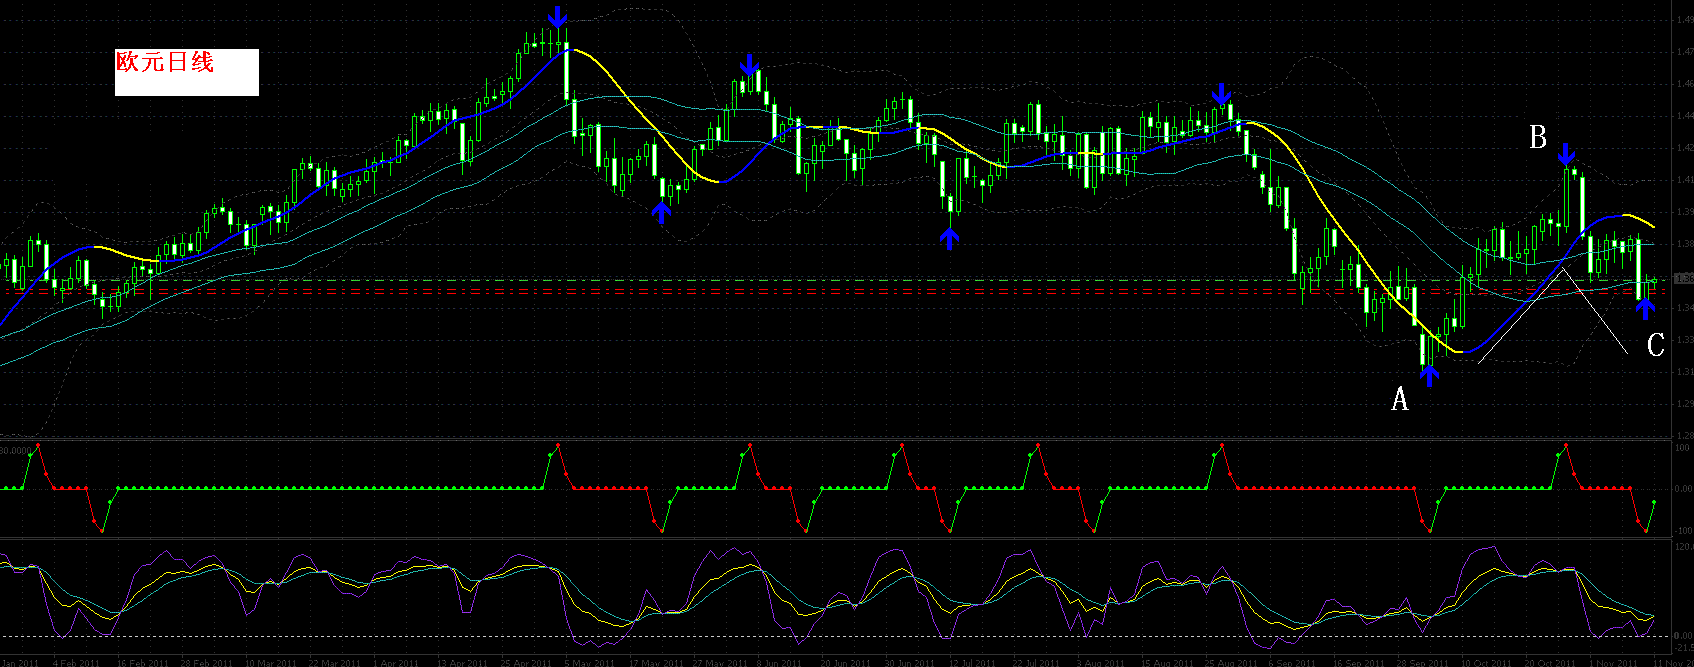Viewport: 1694px width, 667px height.
Task: Click the 6 Sep 2011 date on the time axis
Action: point(1292,662)
